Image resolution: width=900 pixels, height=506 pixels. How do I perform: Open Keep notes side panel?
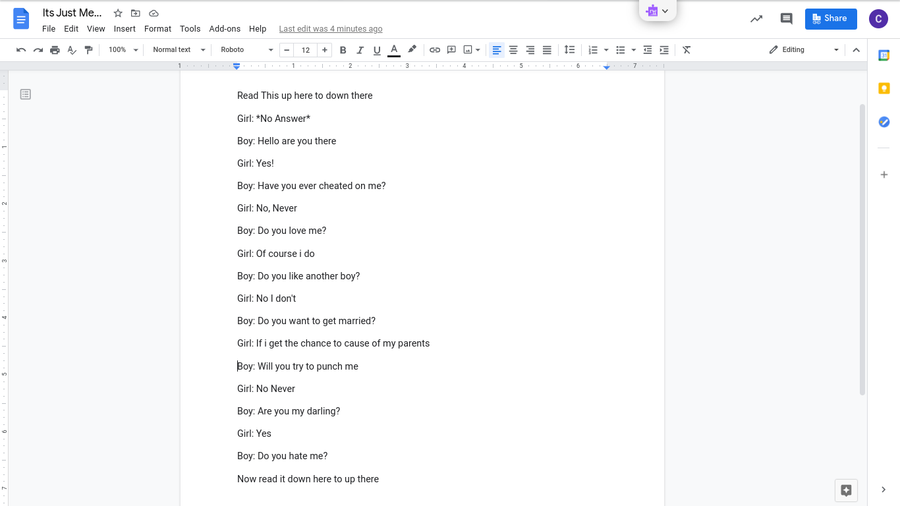pos(884,88)
